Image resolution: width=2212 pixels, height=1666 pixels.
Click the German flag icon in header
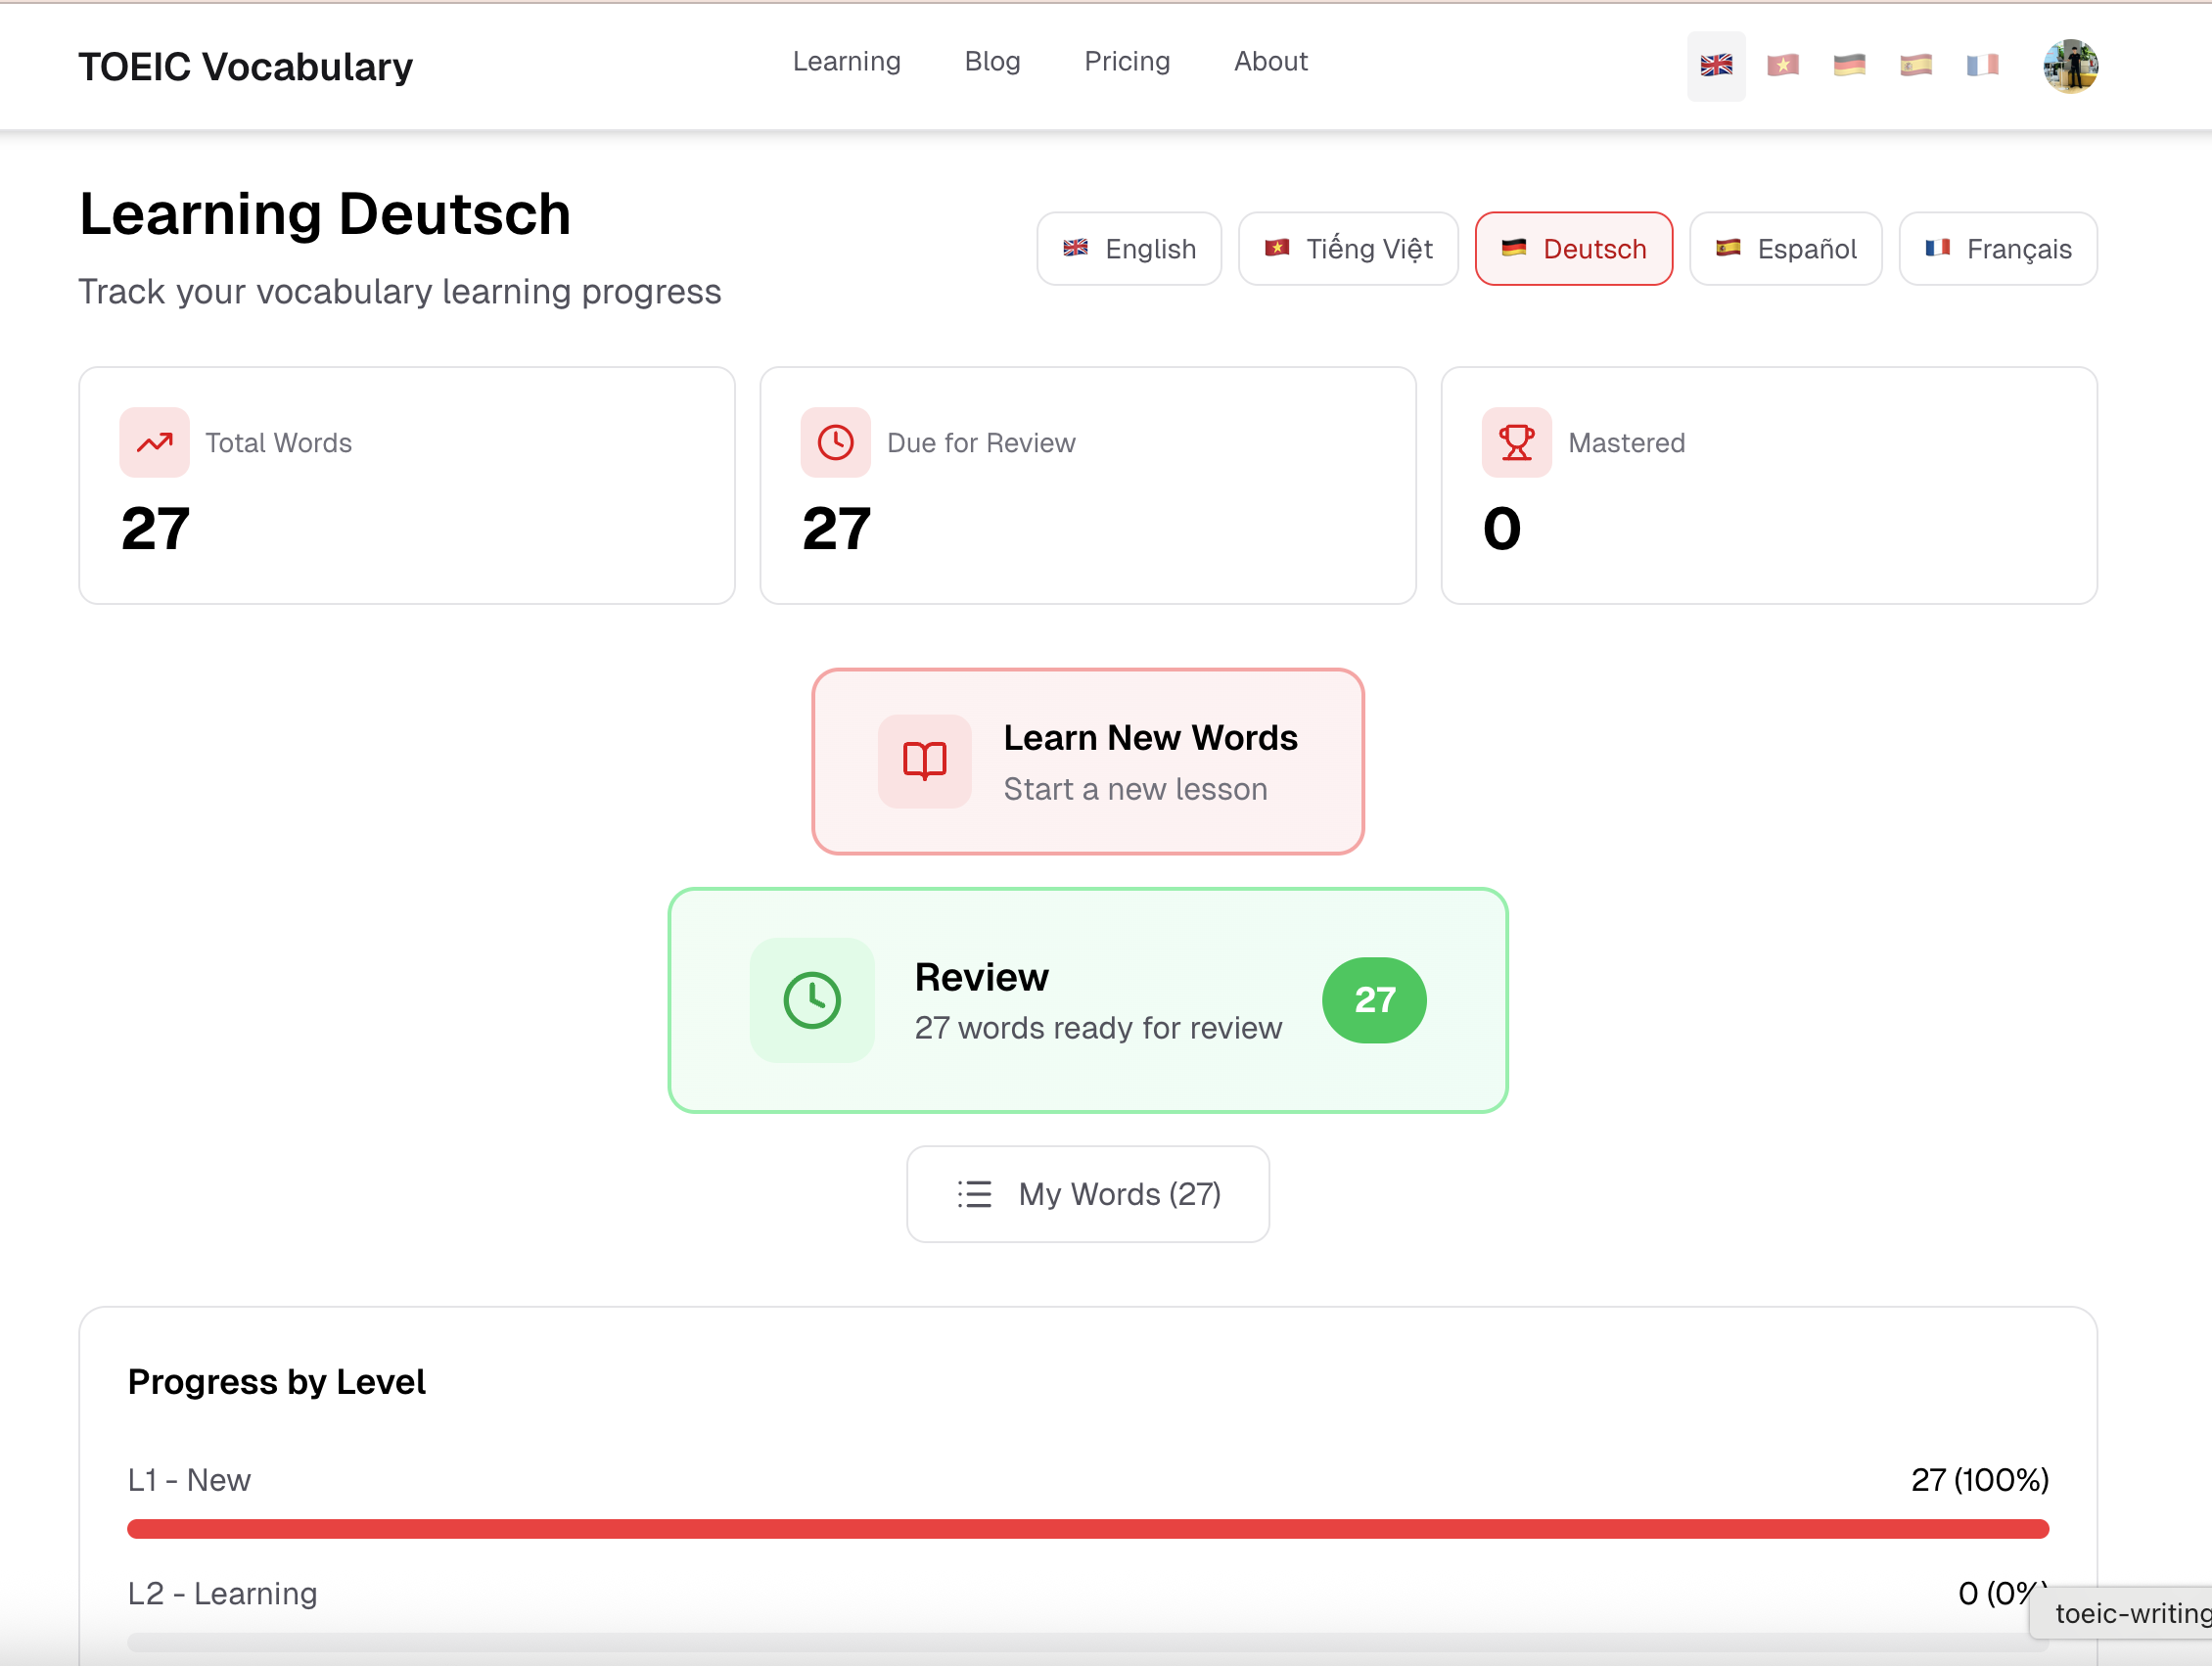[1849, 66]
